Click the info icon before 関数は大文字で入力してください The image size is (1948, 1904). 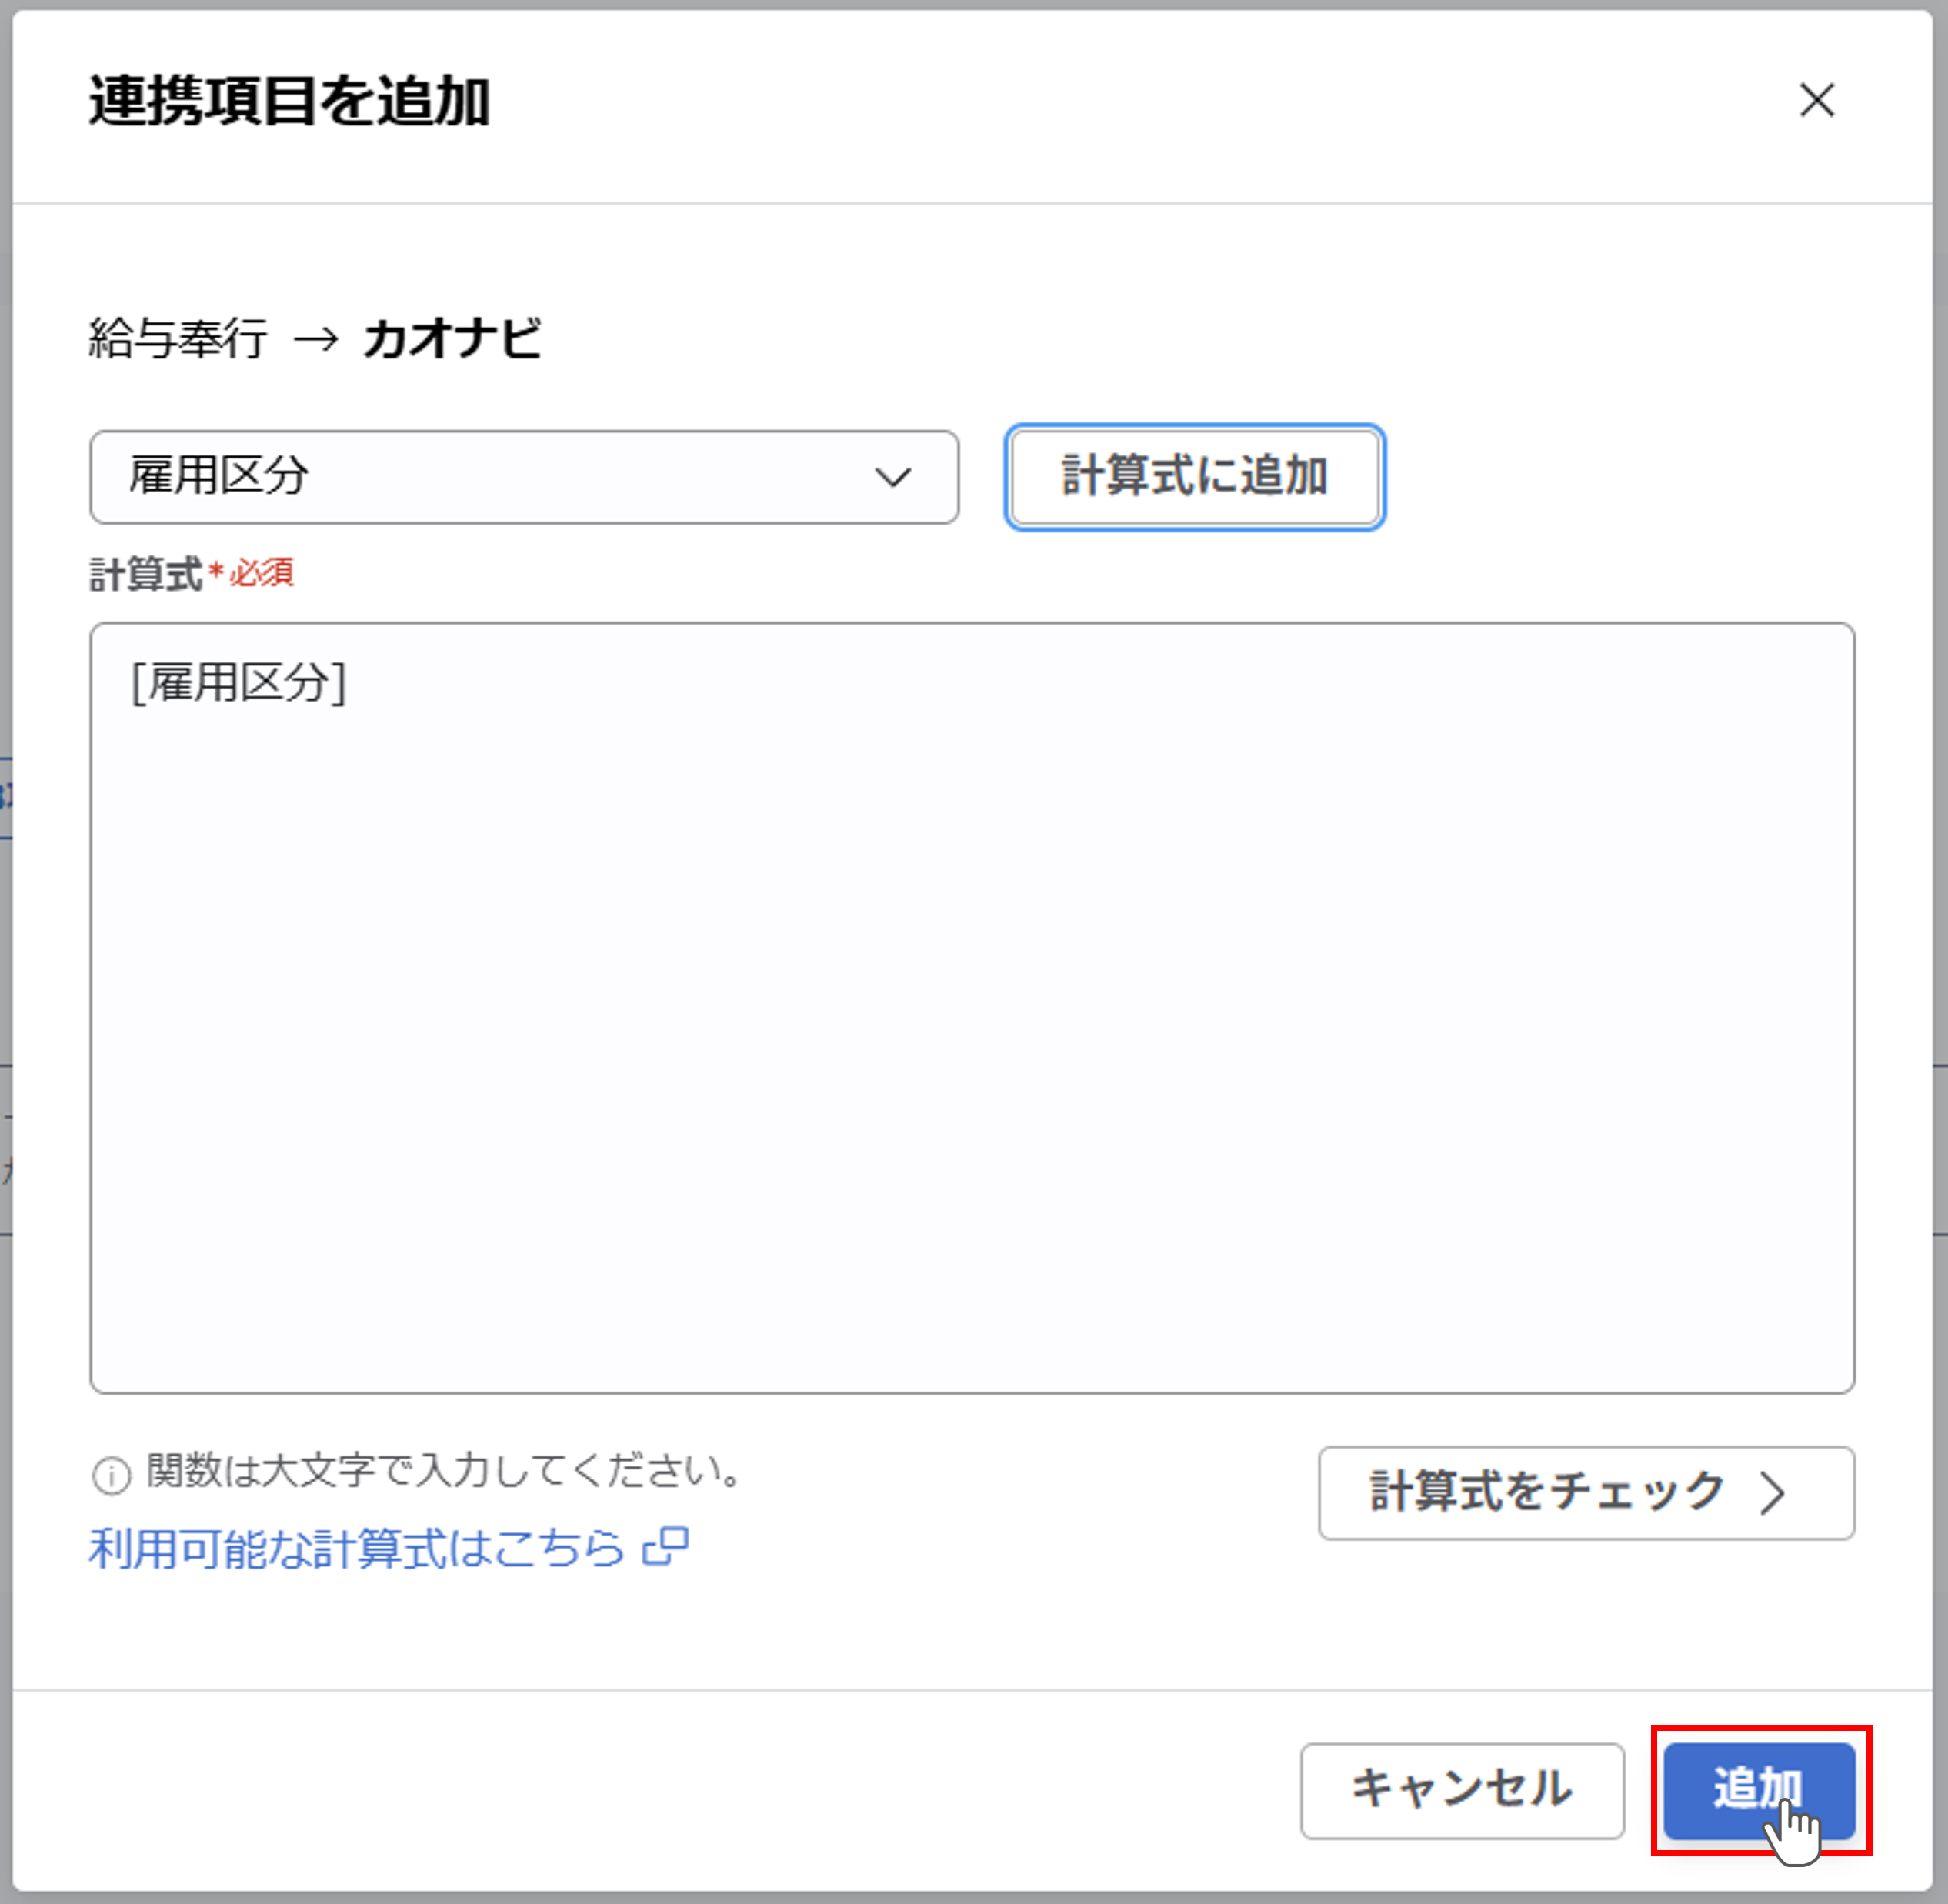tap(111, 1475)
